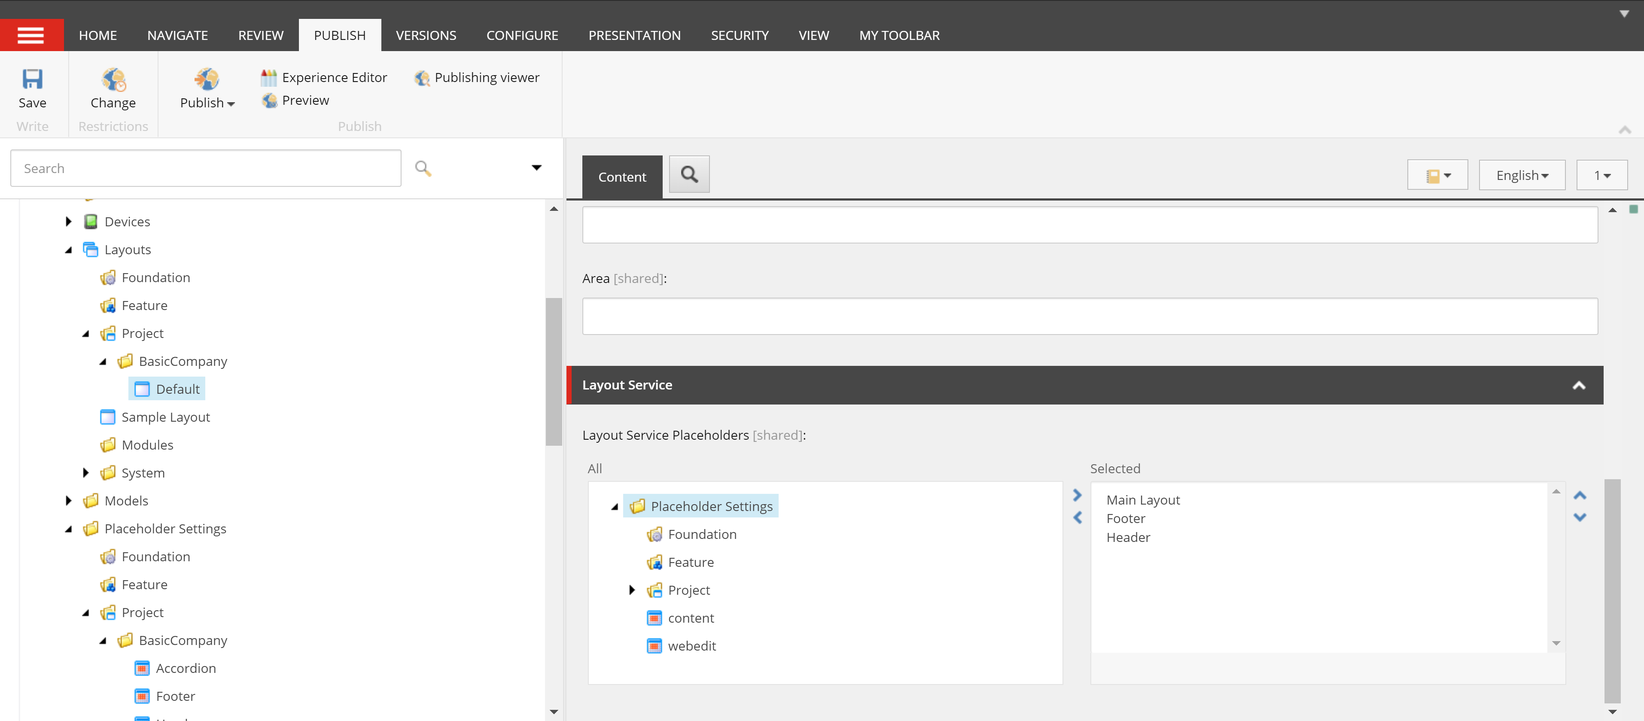Remove selected placeholder with left arrow
Viewport: 1644px width, 721px height.
[1077, 517]
